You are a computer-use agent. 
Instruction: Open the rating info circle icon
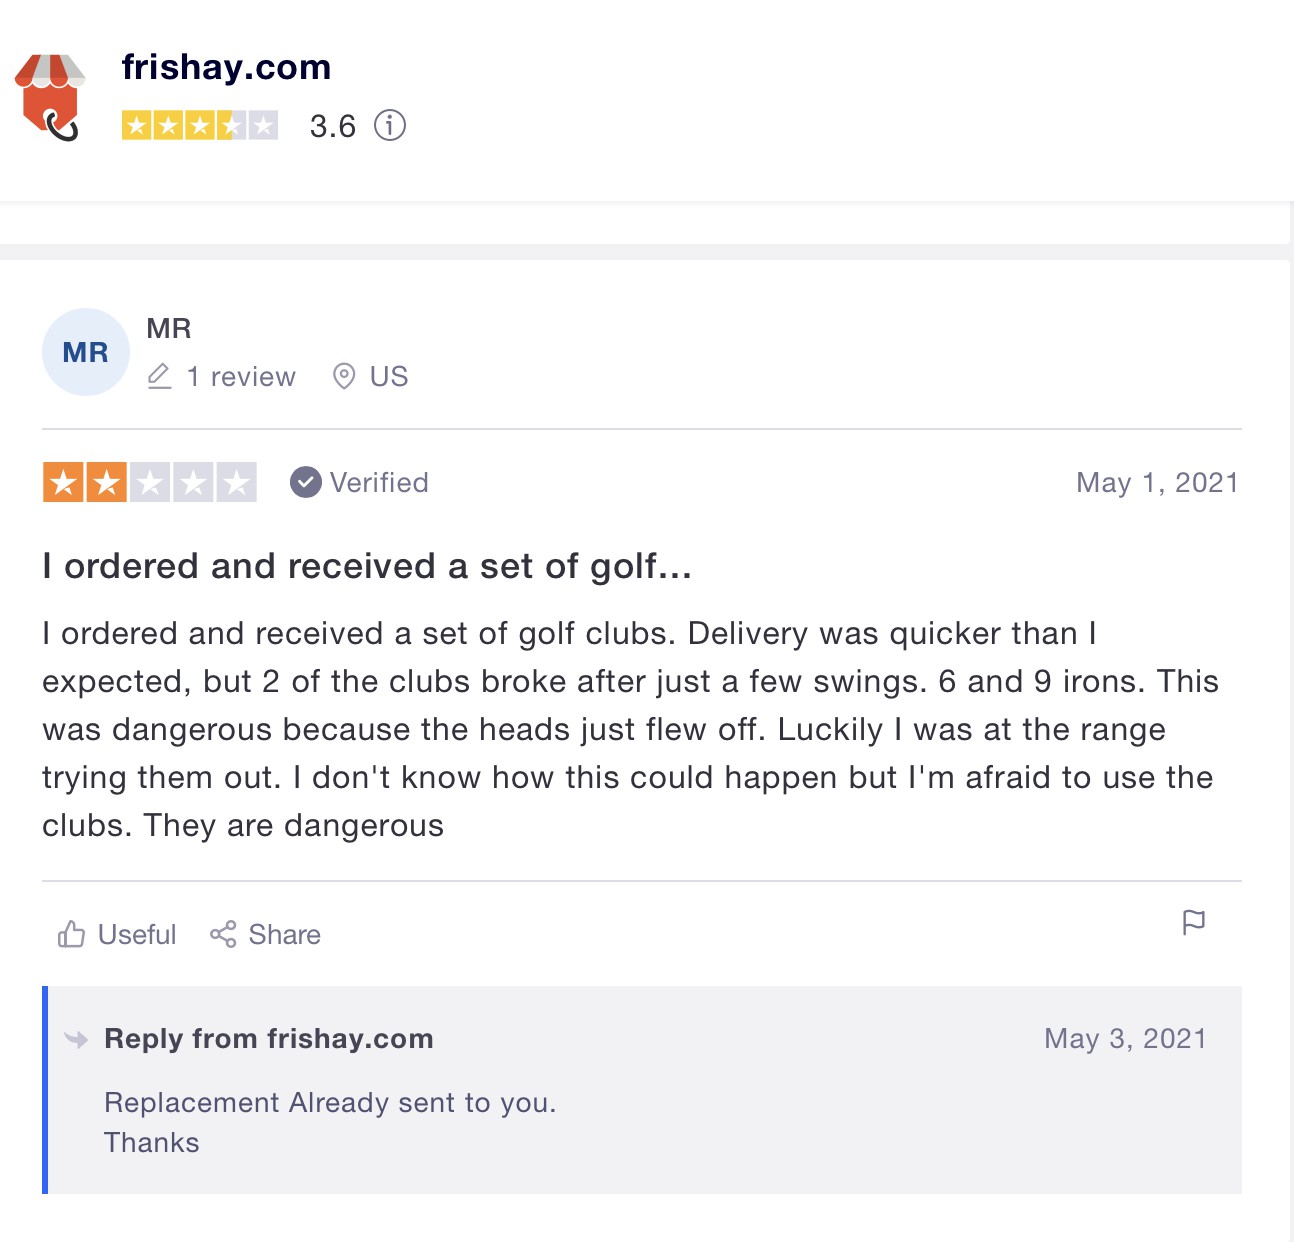[x=390, y=126]
